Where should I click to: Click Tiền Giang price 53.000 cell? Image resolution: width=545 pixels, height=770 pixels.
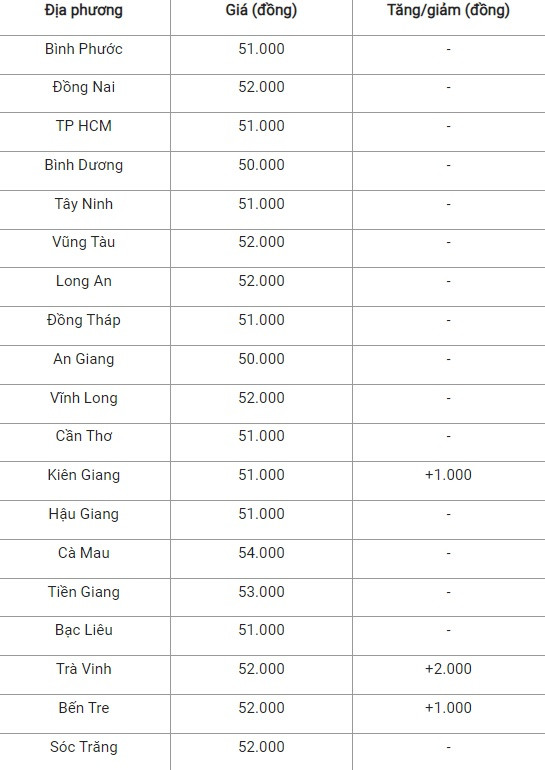pyautogui.click(x=261, y=591)
